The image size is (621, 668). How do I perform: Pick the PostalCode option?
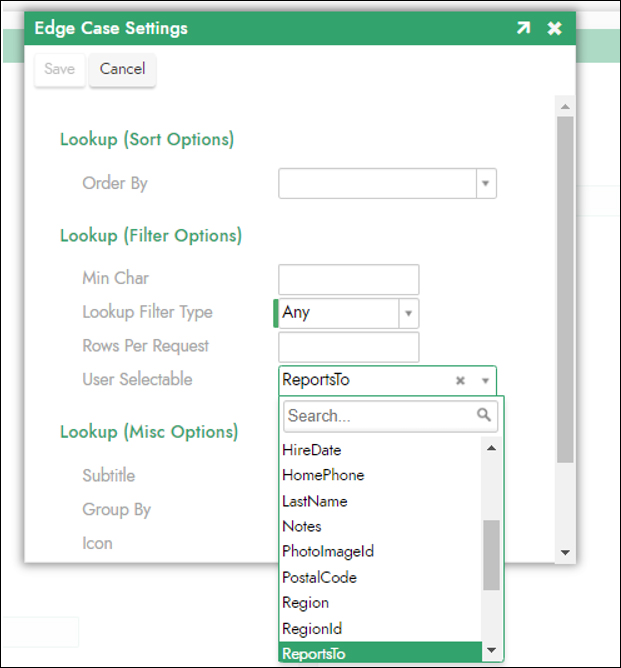coord(319,577)
